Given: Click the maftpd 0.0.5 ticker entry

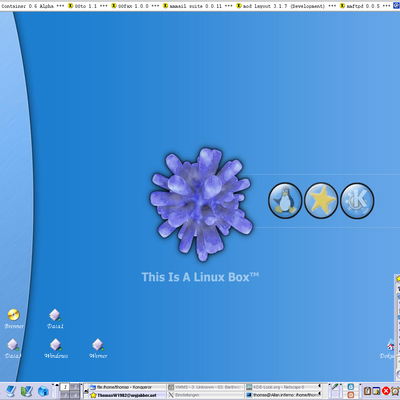Looking at the screenshot, I should pyautogui.click(x=360, y=6).
